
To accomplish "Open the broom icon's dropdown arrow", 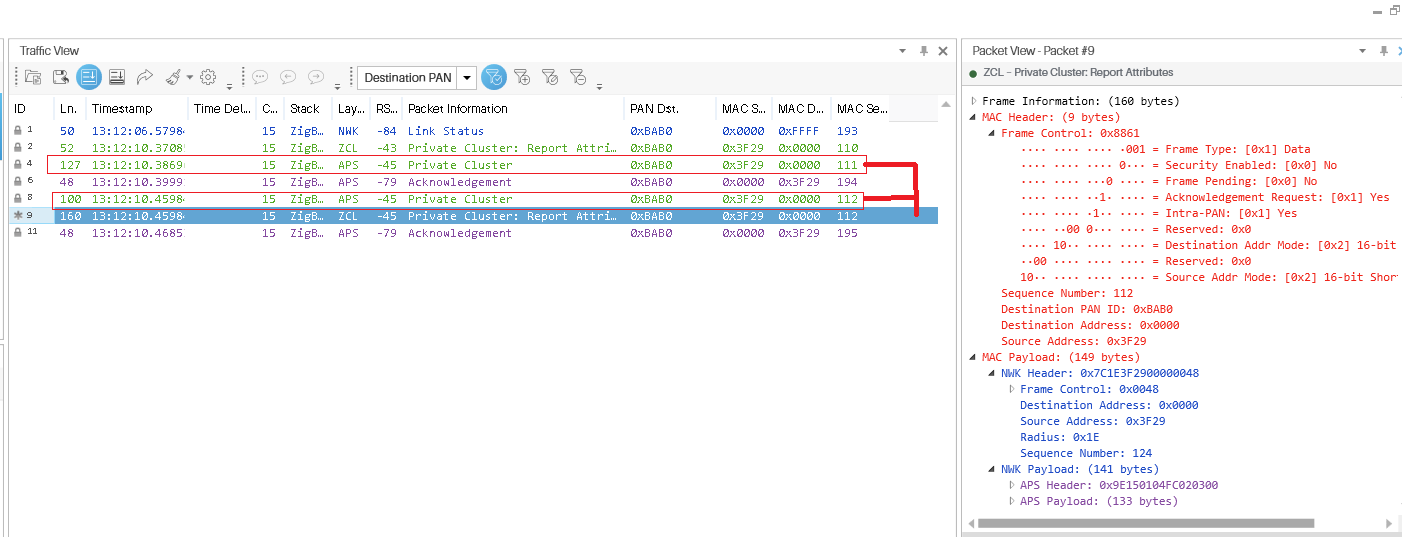I will point(190,78).
